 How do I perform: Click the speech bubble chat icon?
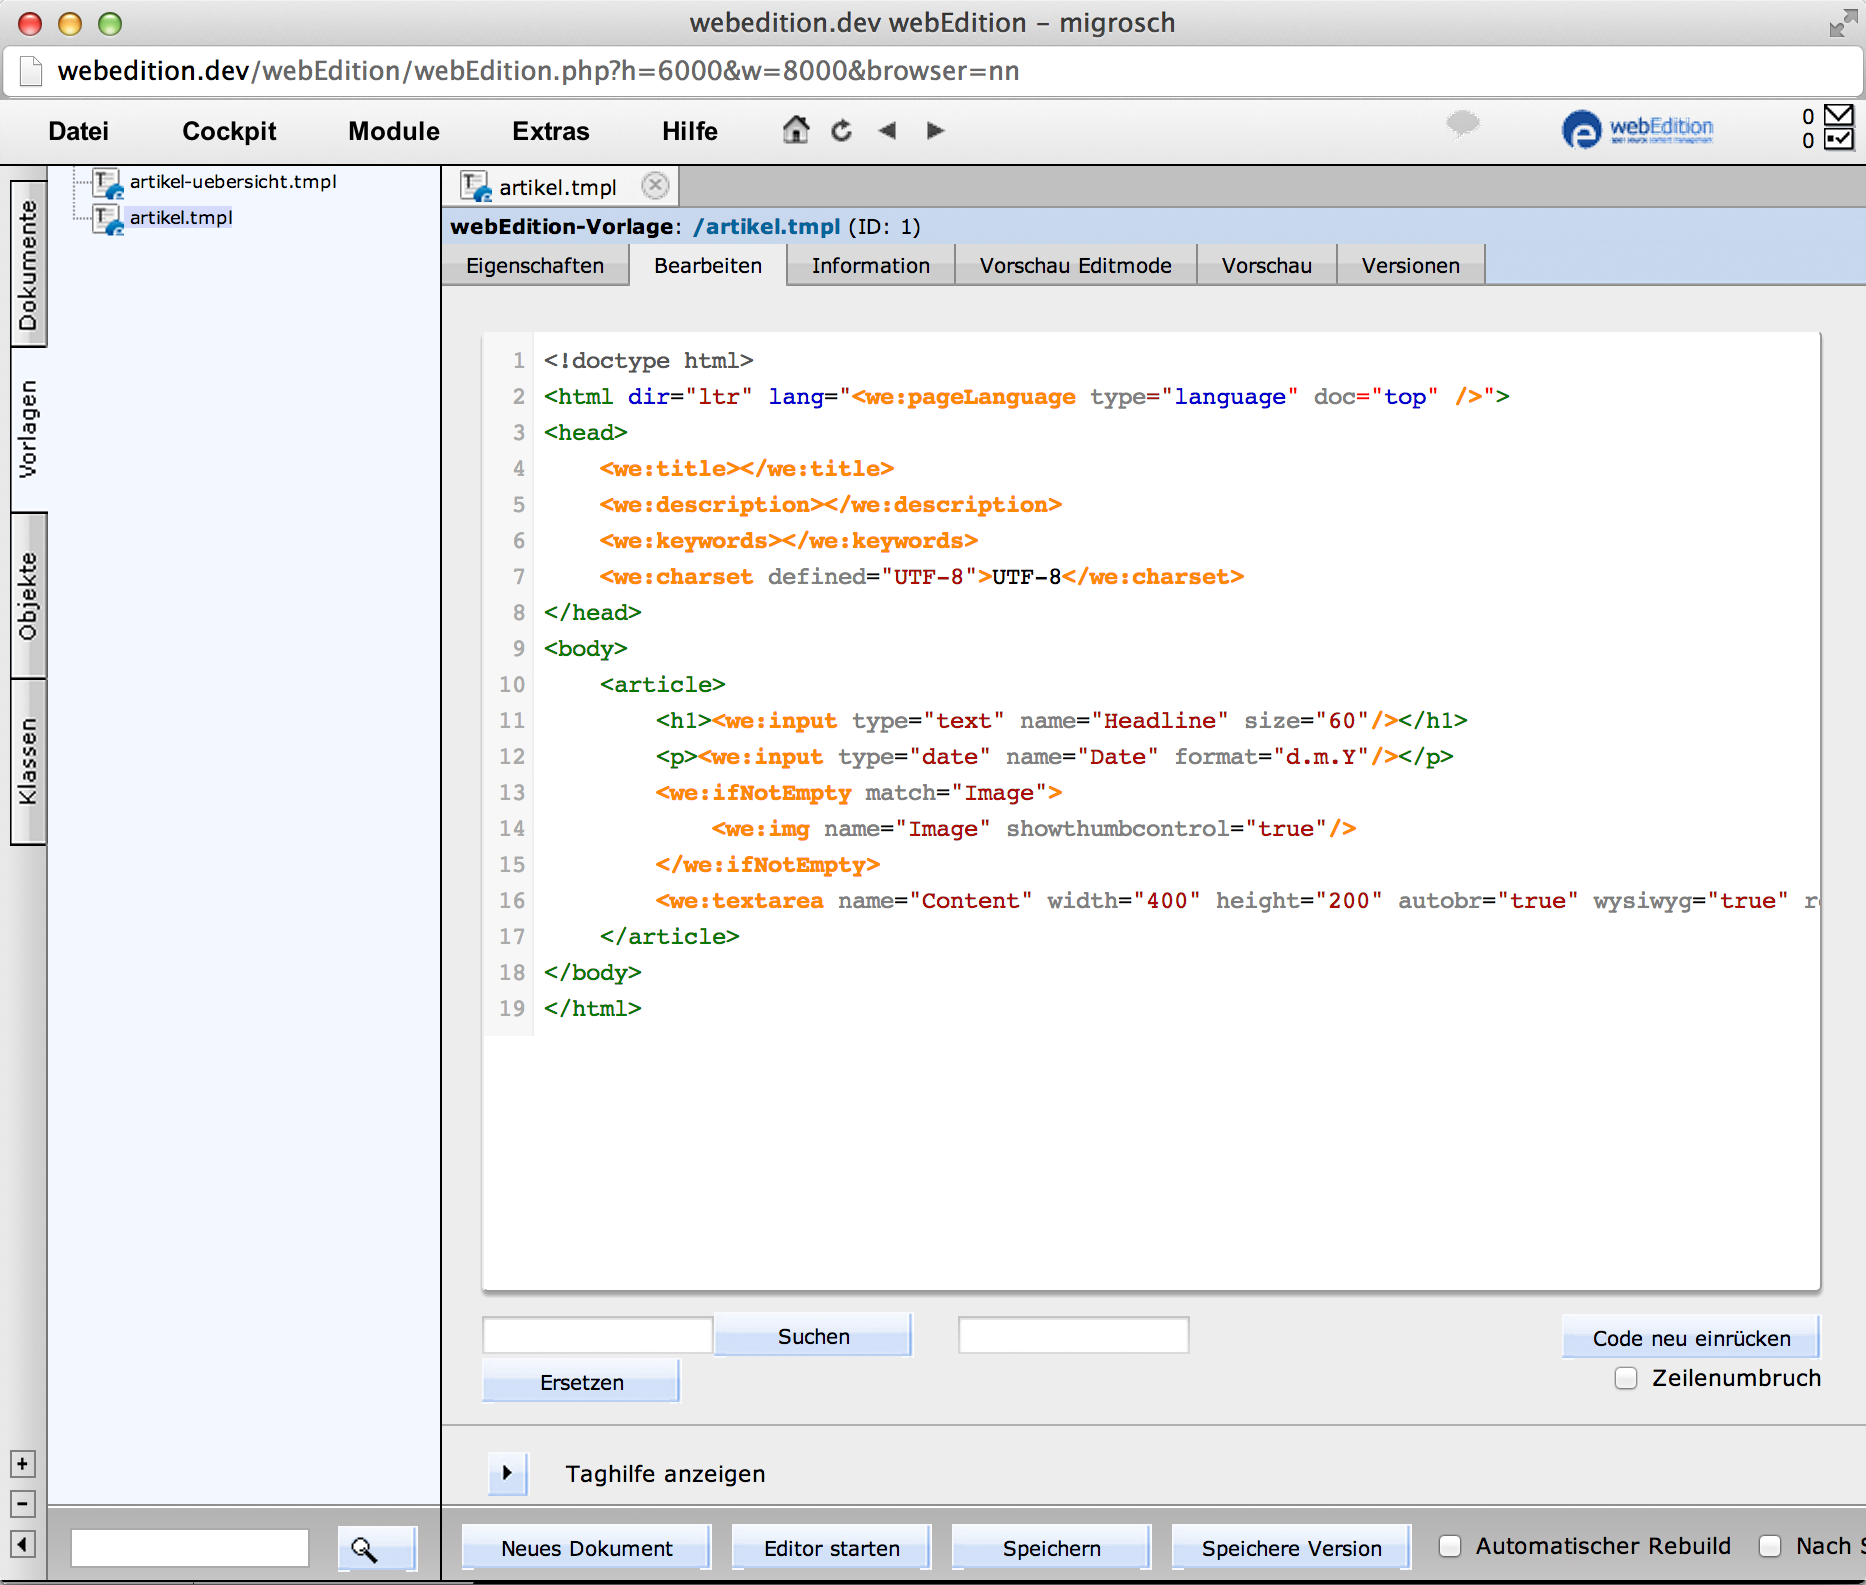(1462, 124)
